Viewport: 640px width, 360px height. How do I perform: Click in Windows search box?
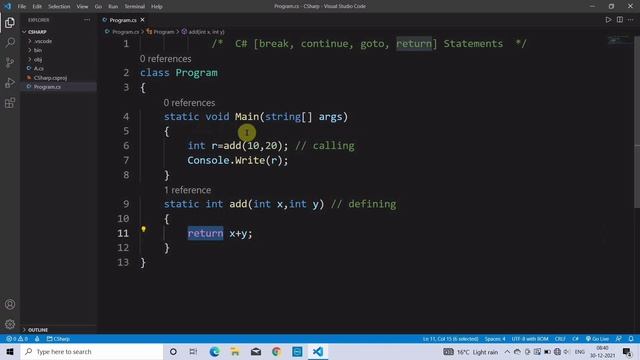coord(92,351)
